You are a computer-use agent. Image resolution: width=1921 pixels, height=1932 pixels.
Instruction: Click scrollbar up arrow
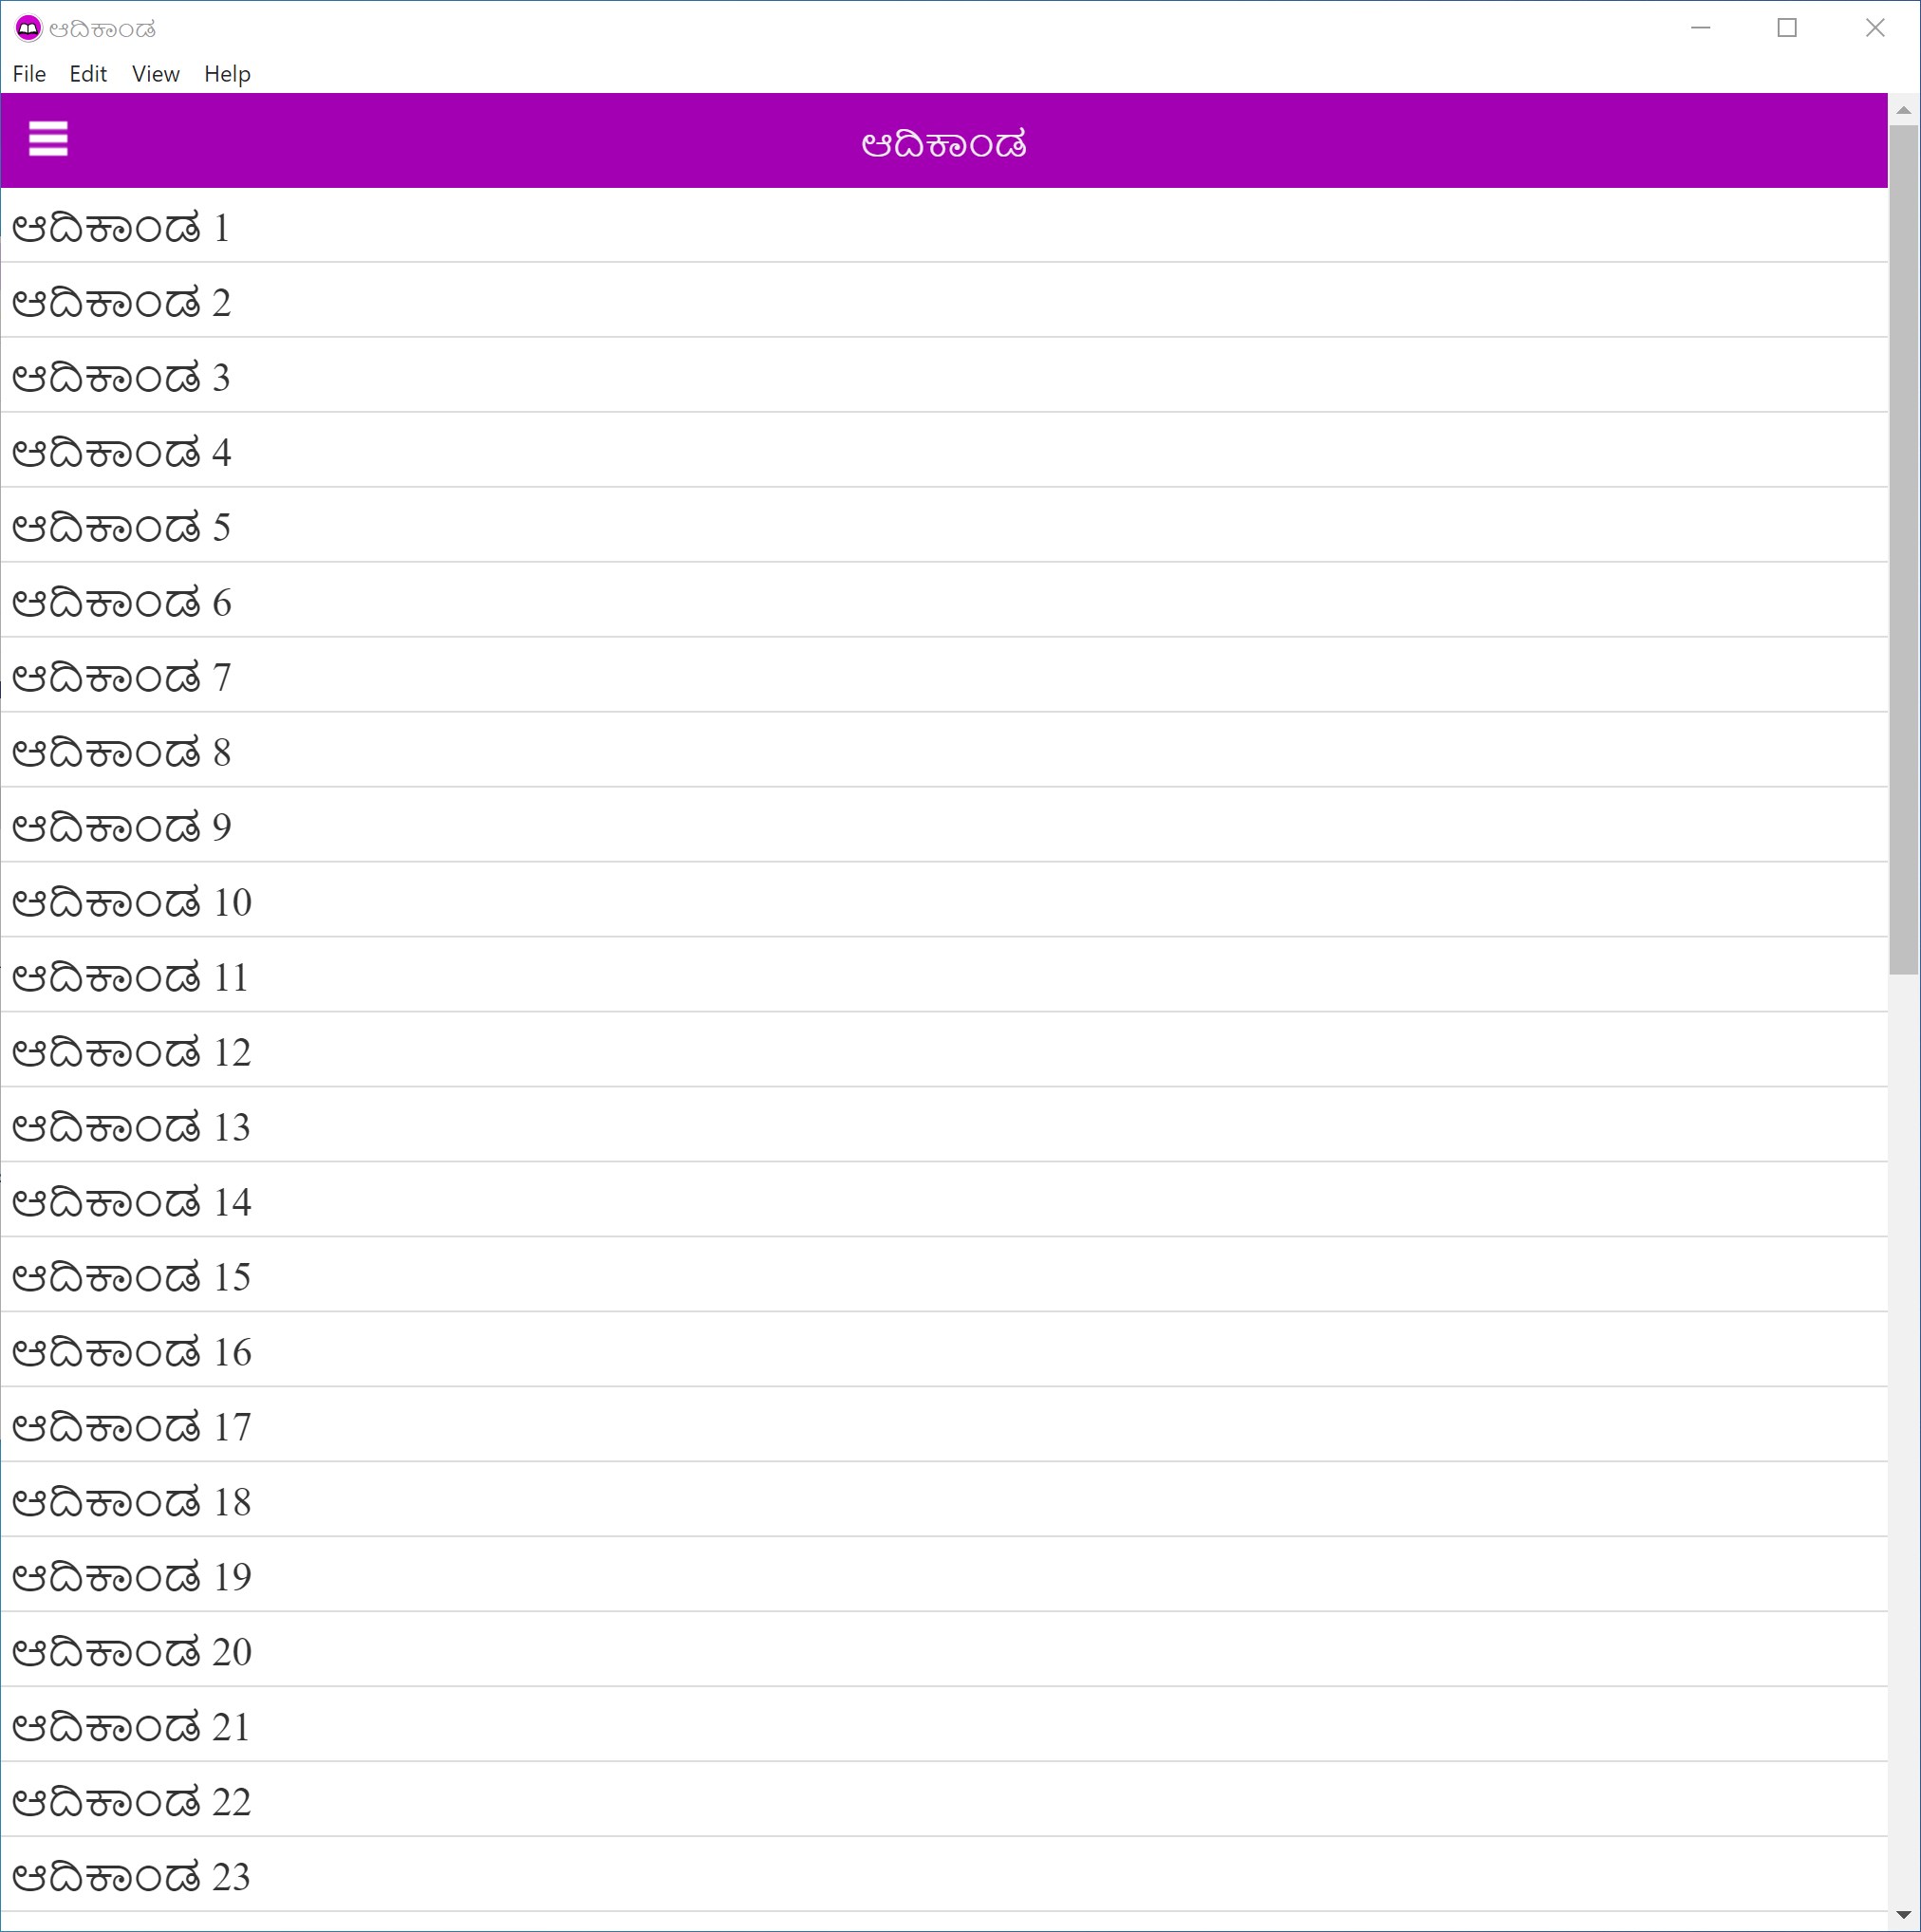[1903, 110]
